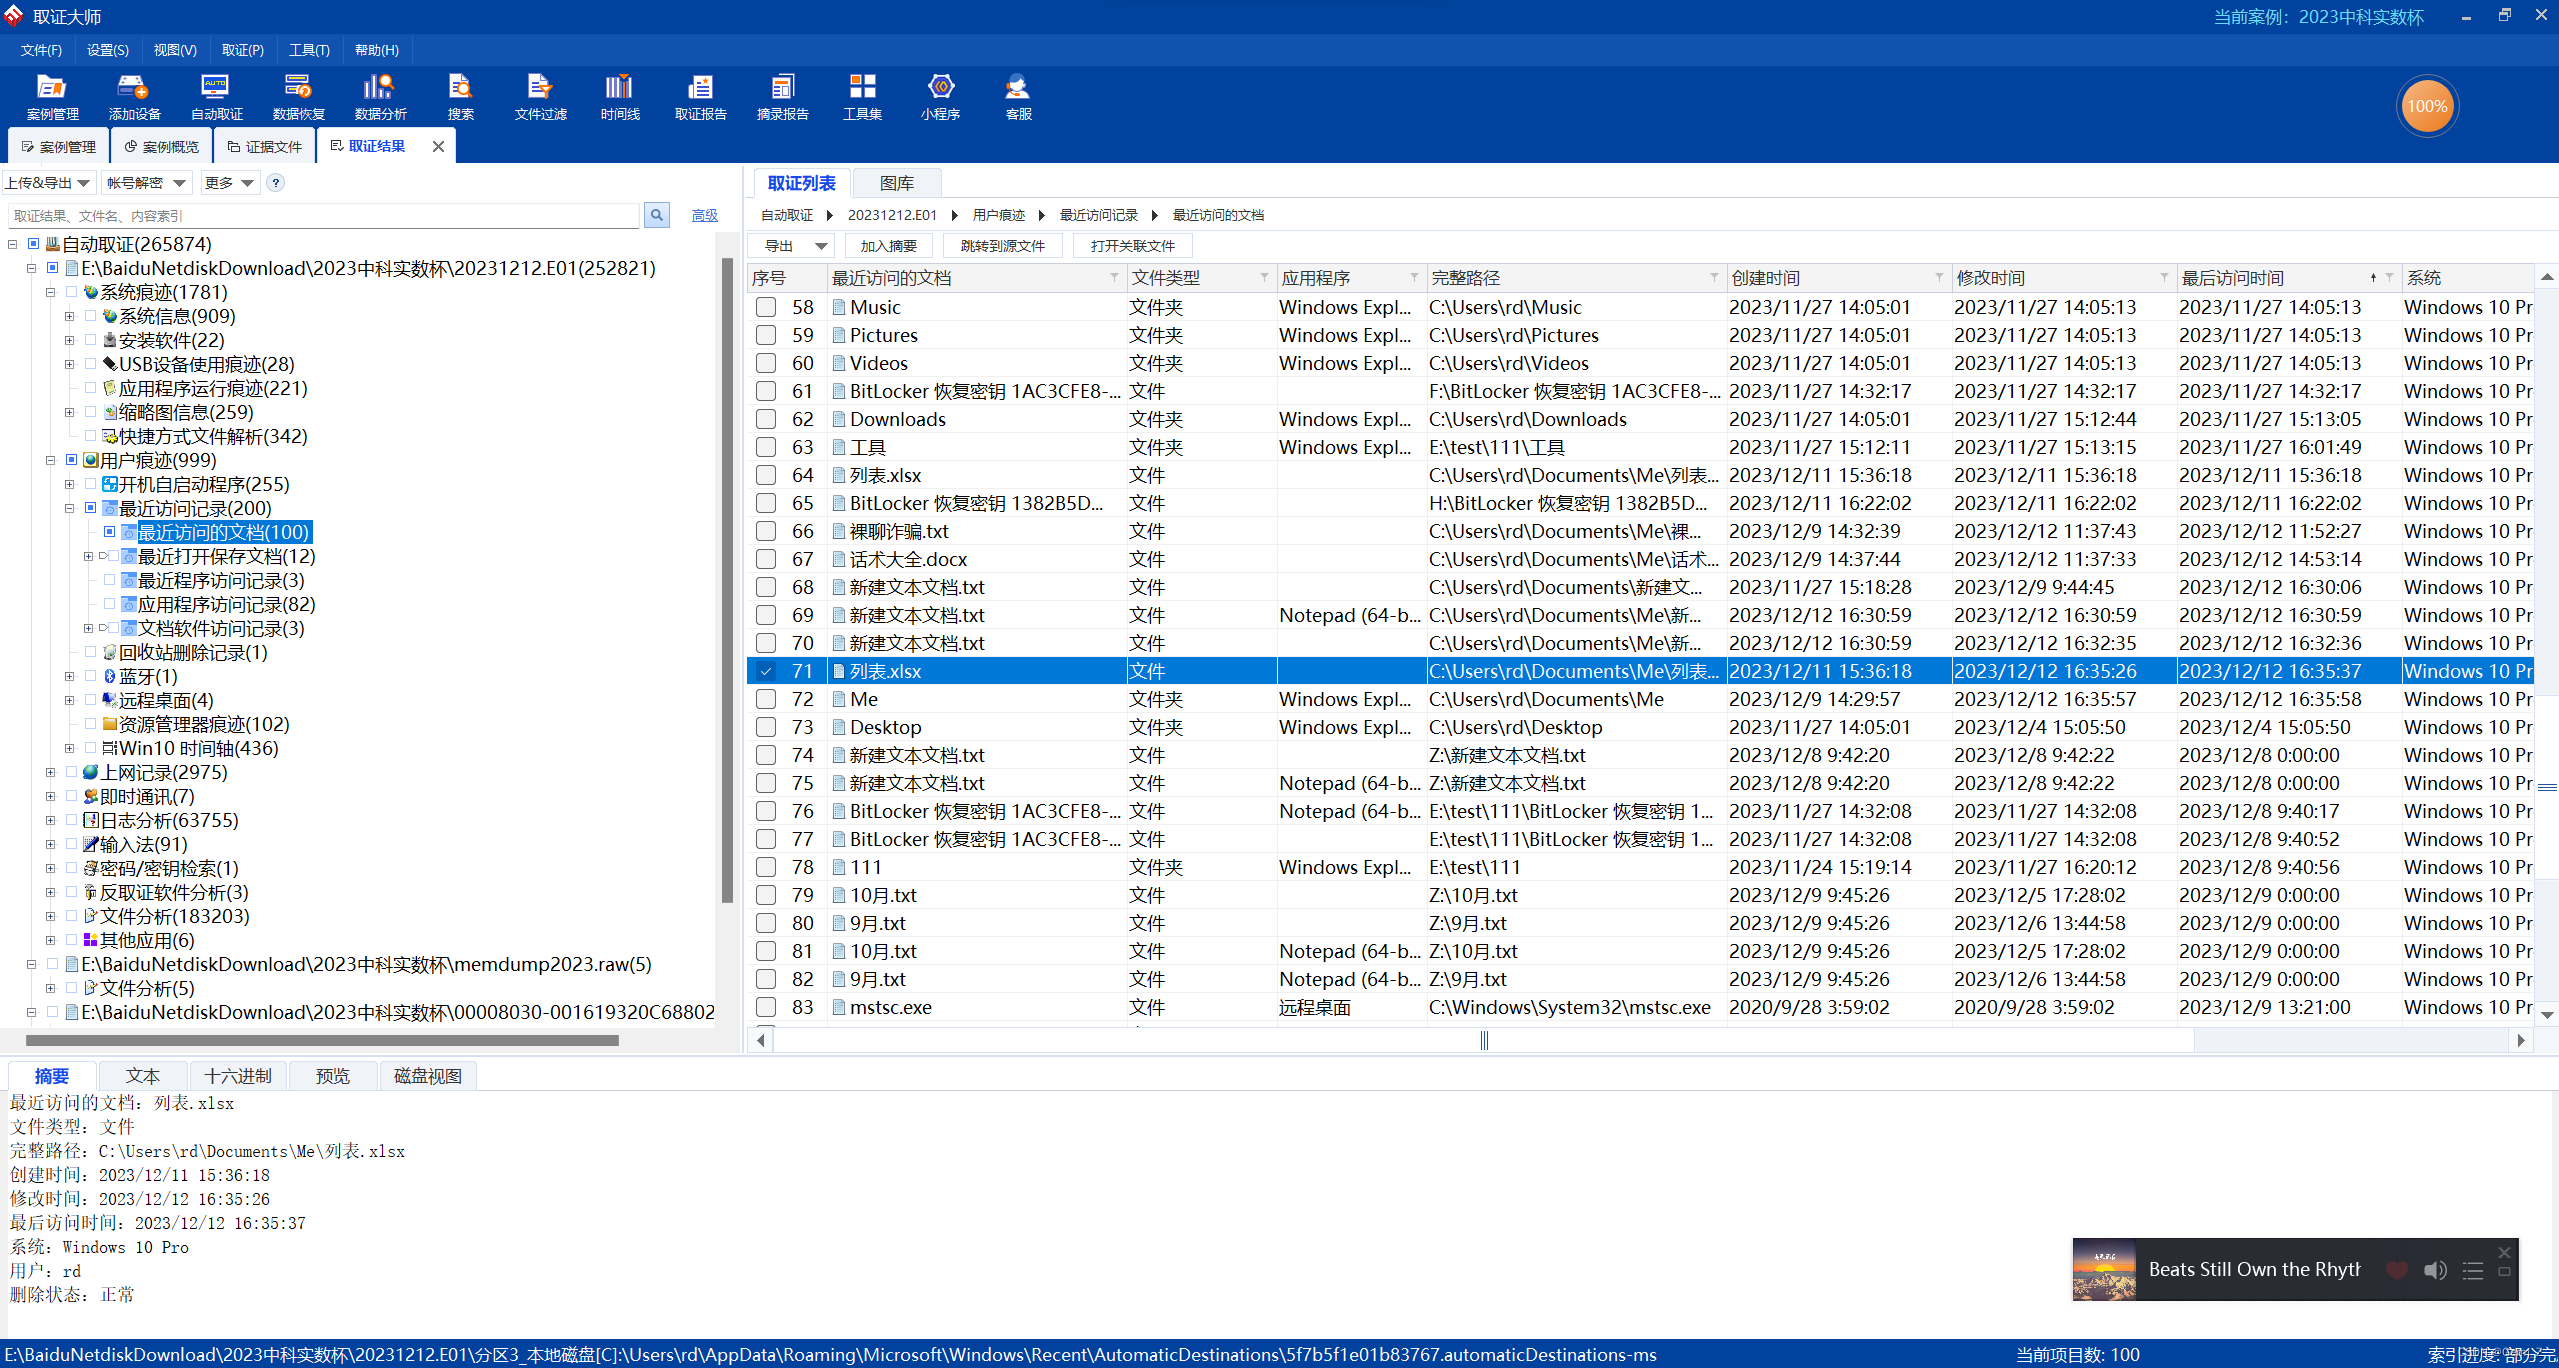This screenshot has height=1368, width=2559.
Task: Click the 跳转到源文件 button
Action: [x=1002, y=246]
